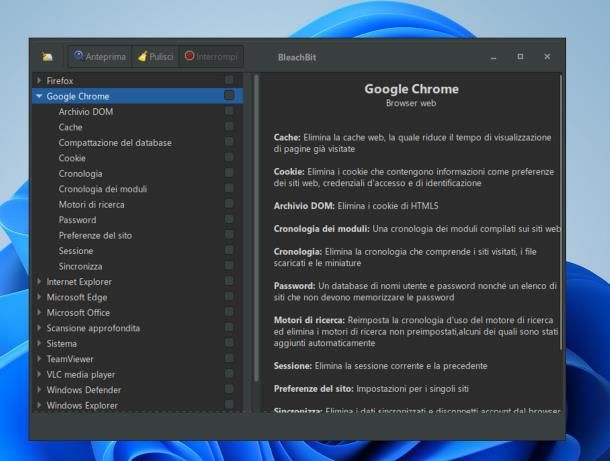Select the Microsoft Edge row label

pos(77,297)
